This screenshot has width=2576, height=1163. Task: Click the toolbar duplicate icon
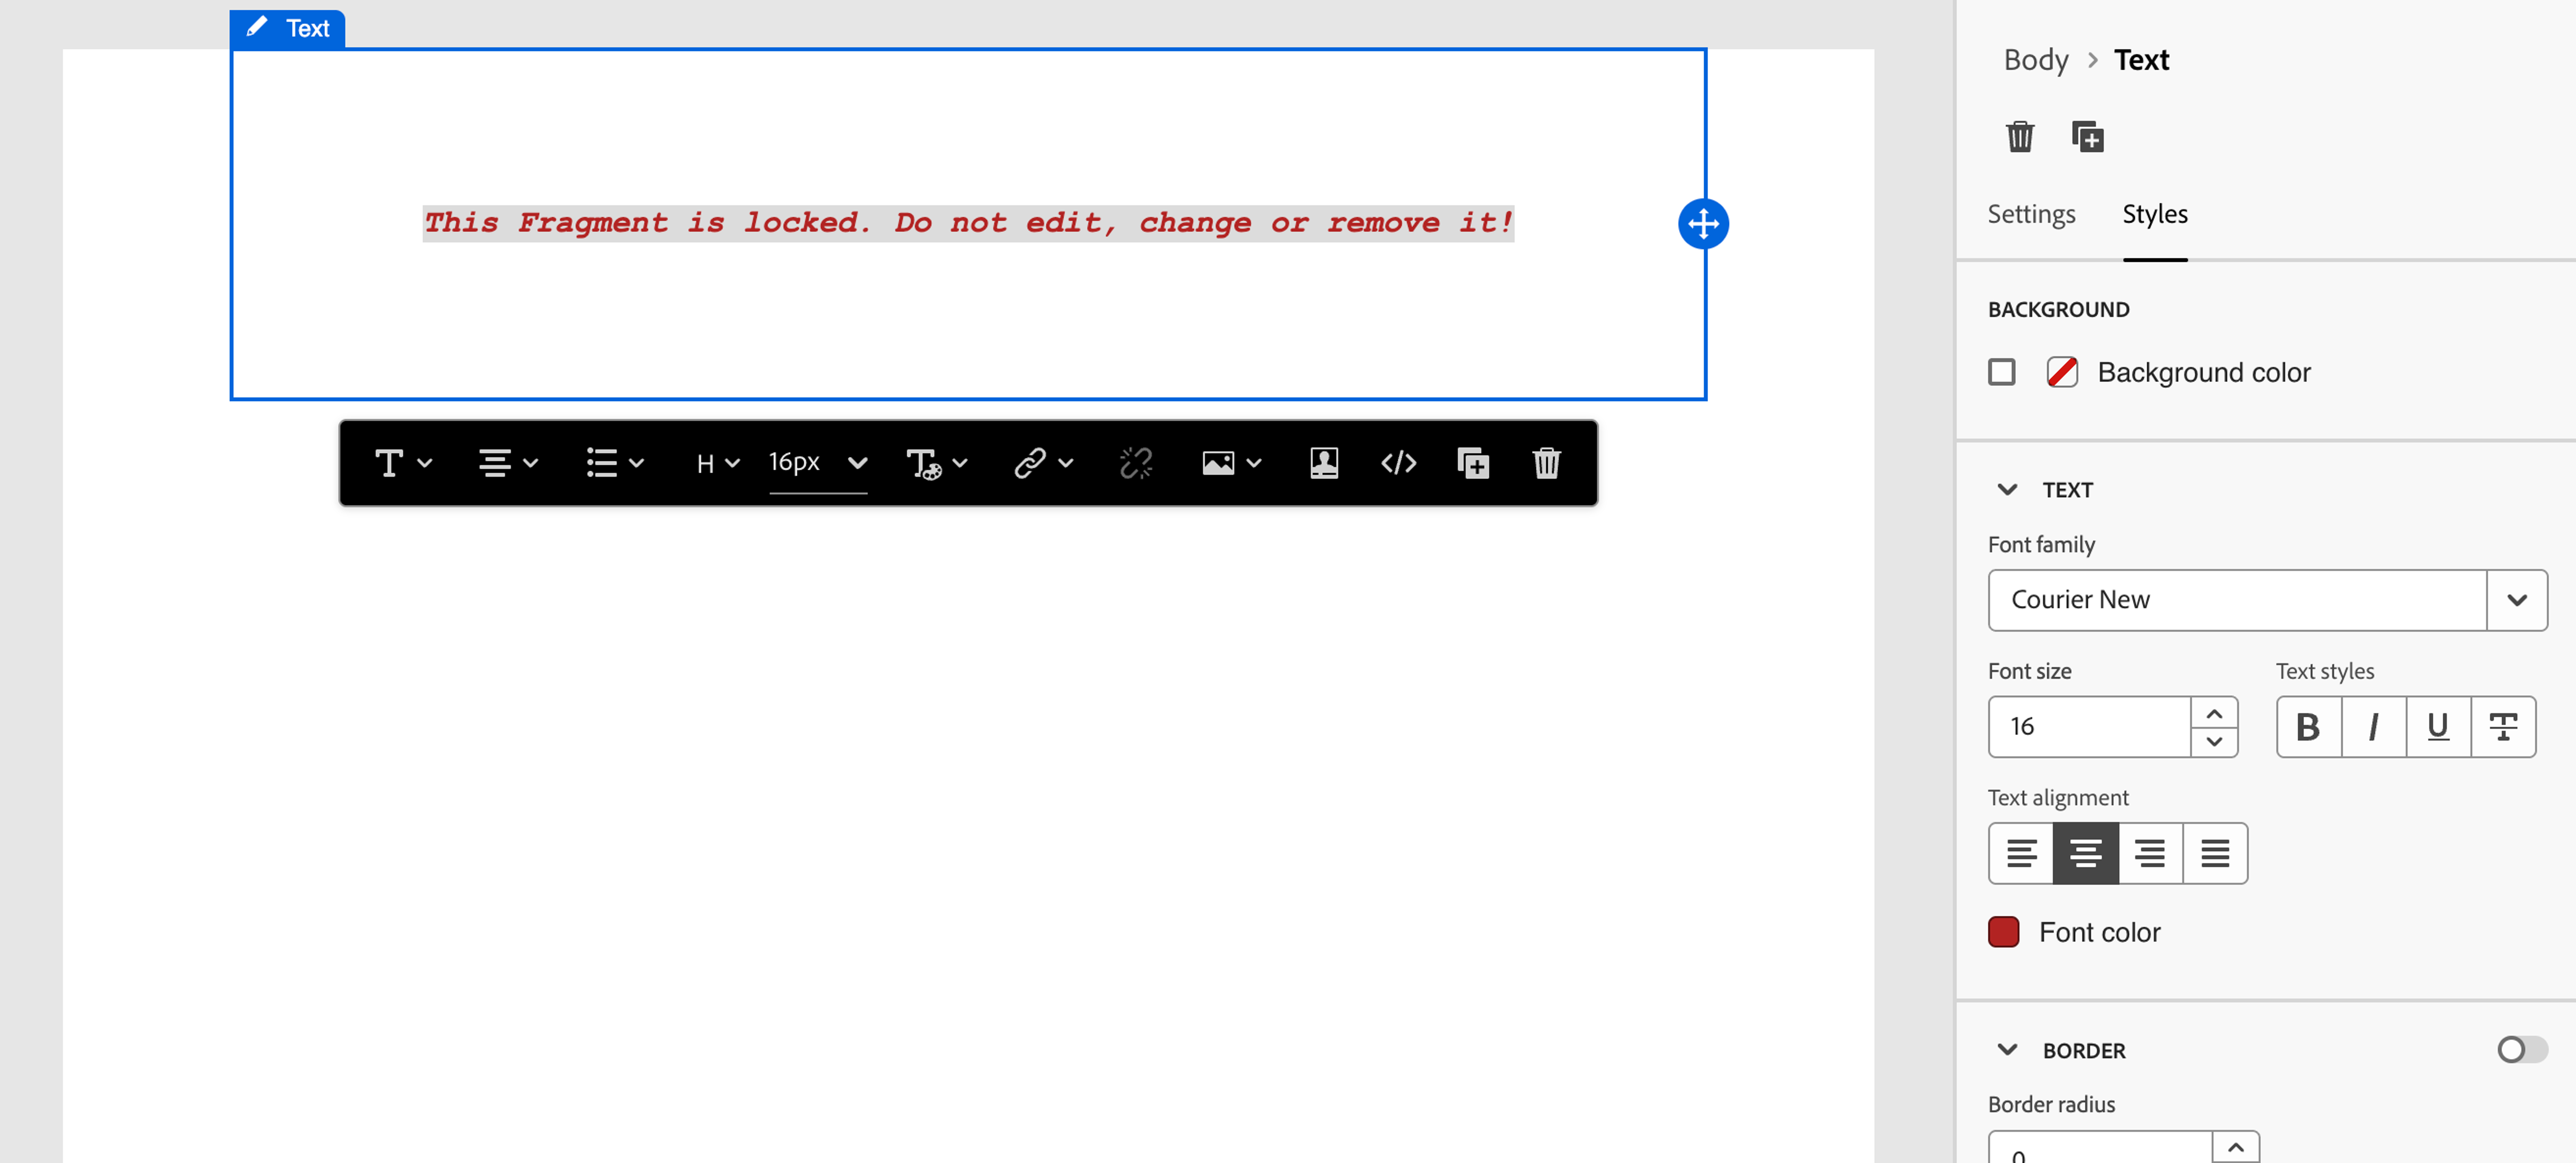pyautogui.click(x=1473, y=463)
